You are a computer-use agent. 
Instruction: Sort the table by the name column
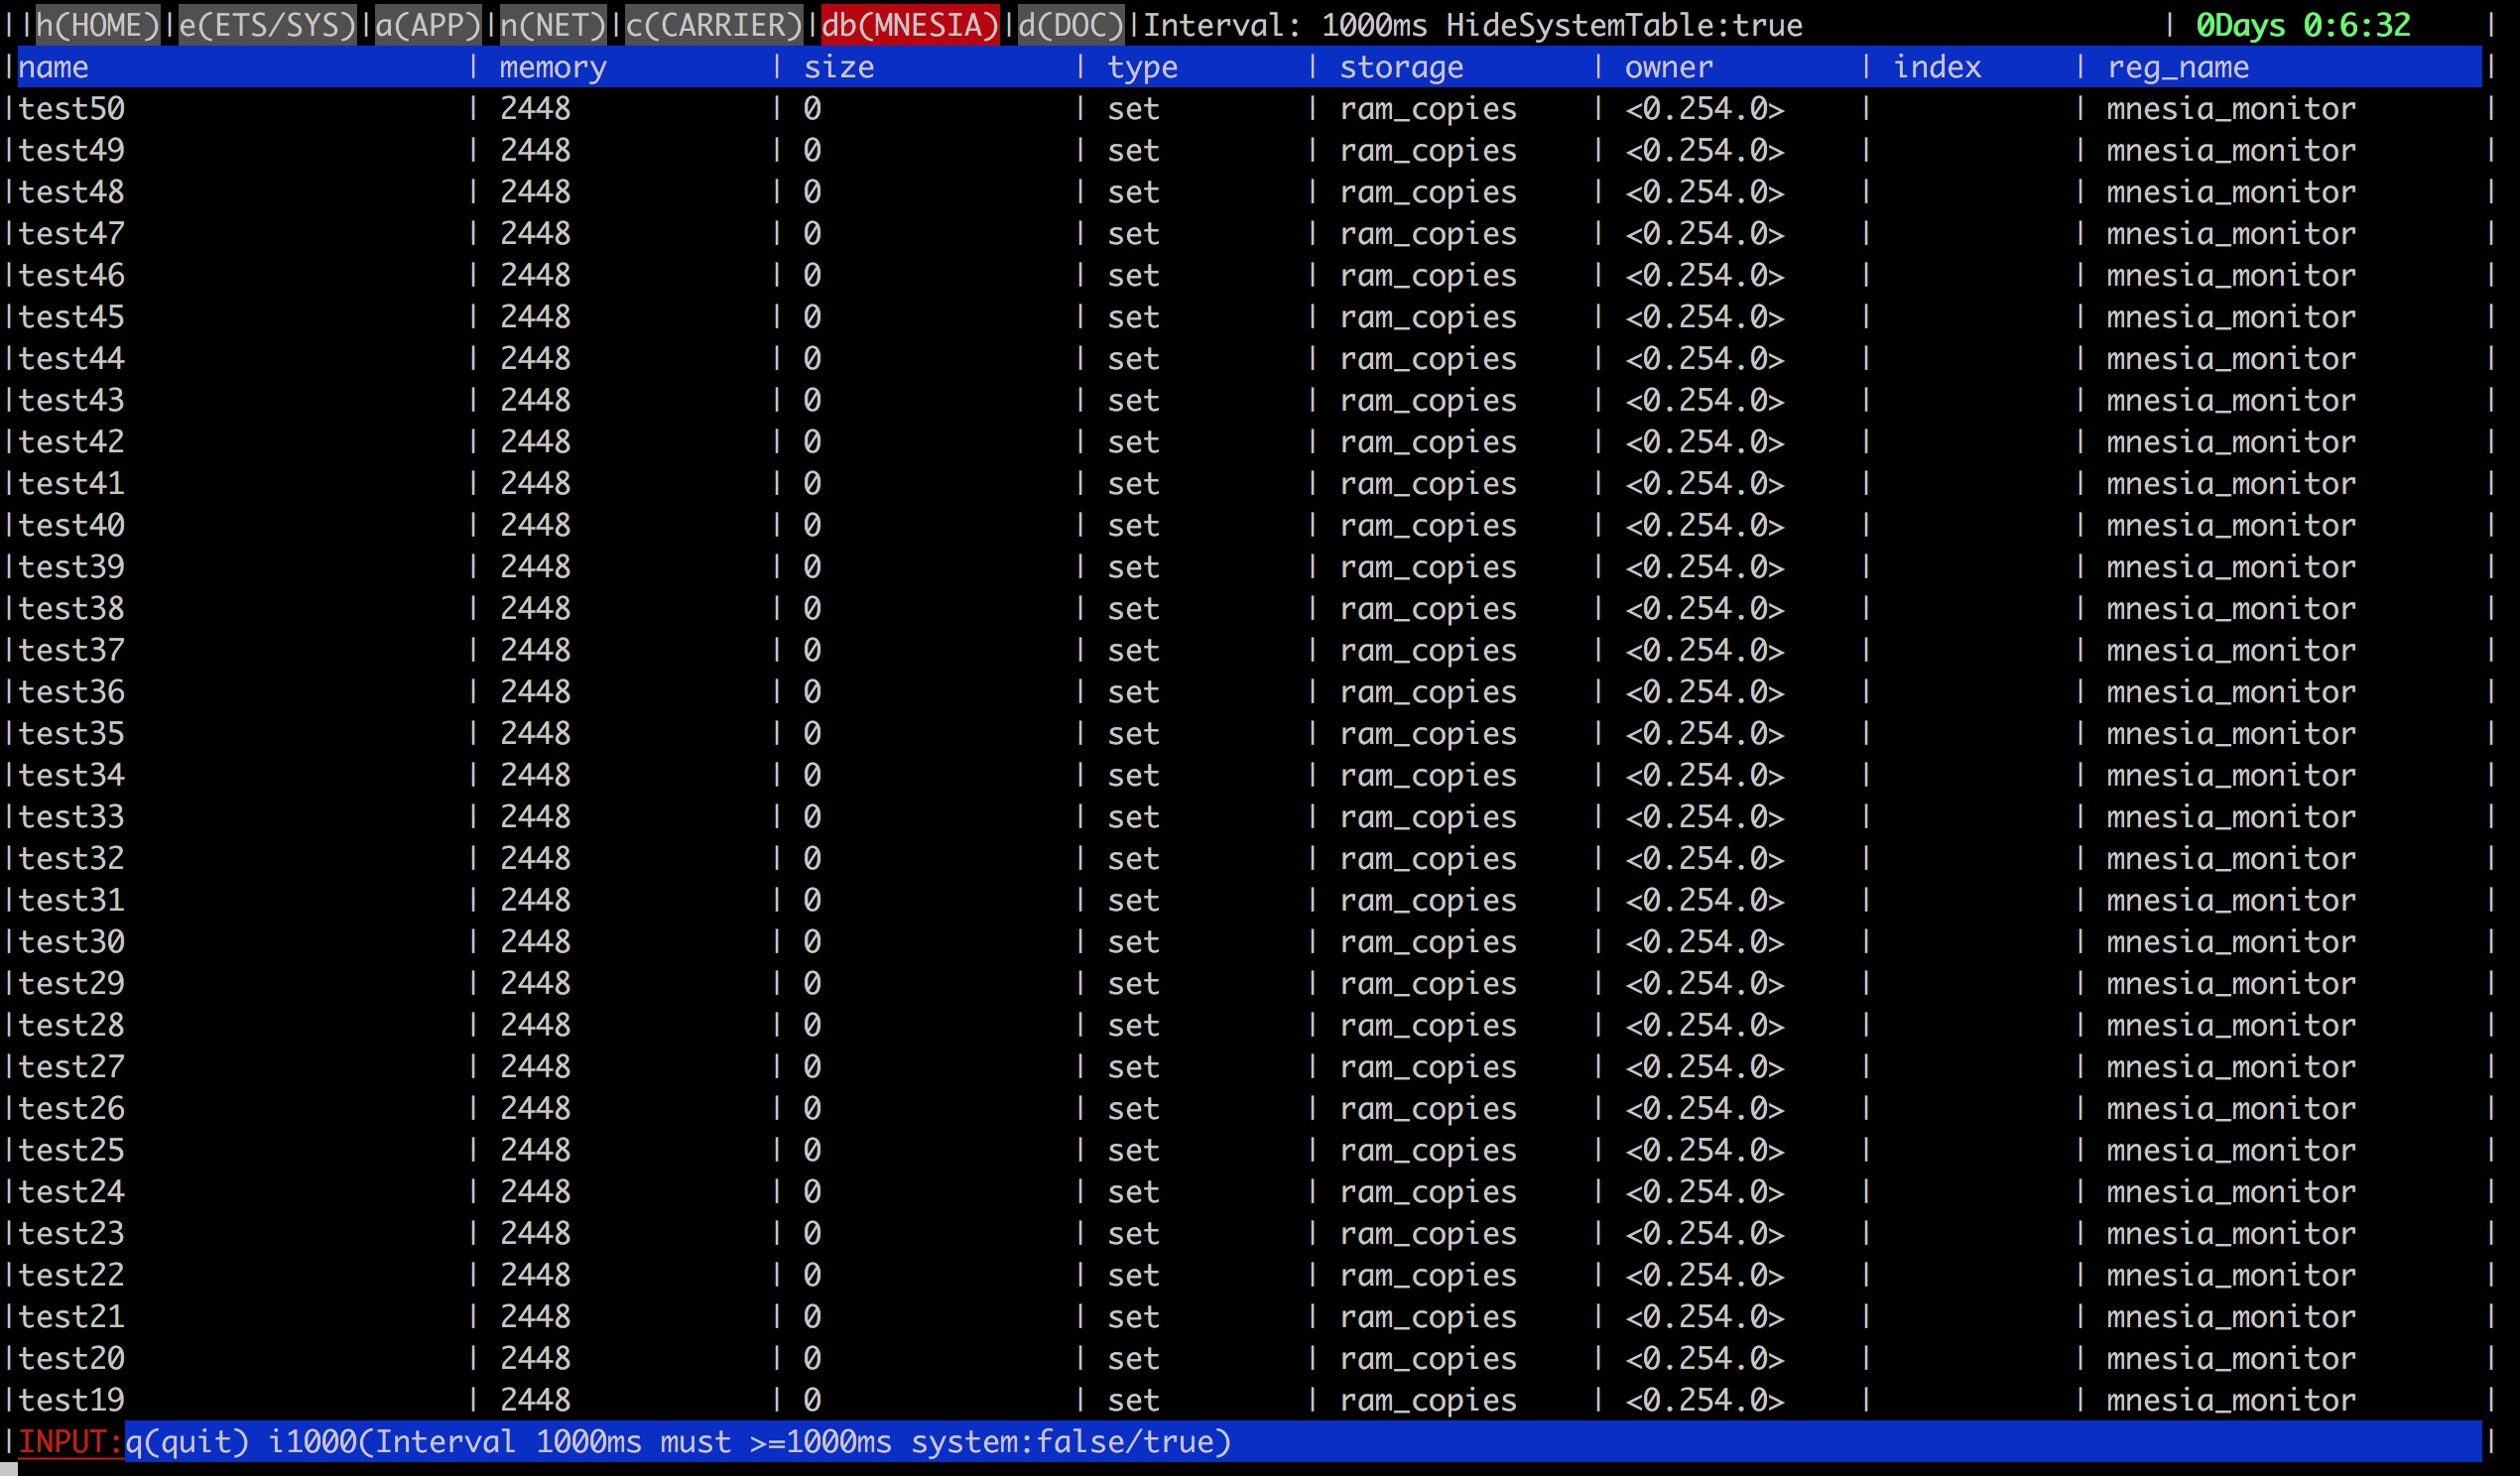(x=55, y=66)
